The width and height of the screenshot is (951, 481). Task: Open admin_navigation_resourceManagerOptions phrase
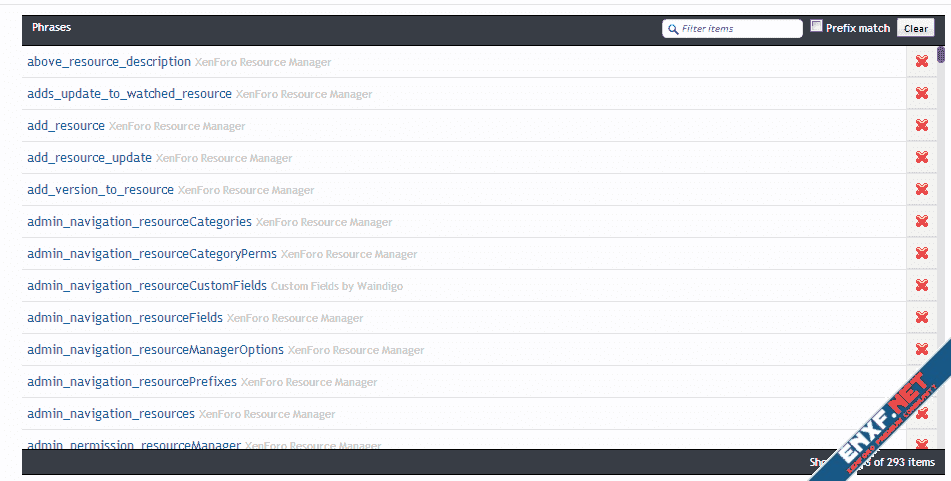pyautogui.click(x=156, y=350)
